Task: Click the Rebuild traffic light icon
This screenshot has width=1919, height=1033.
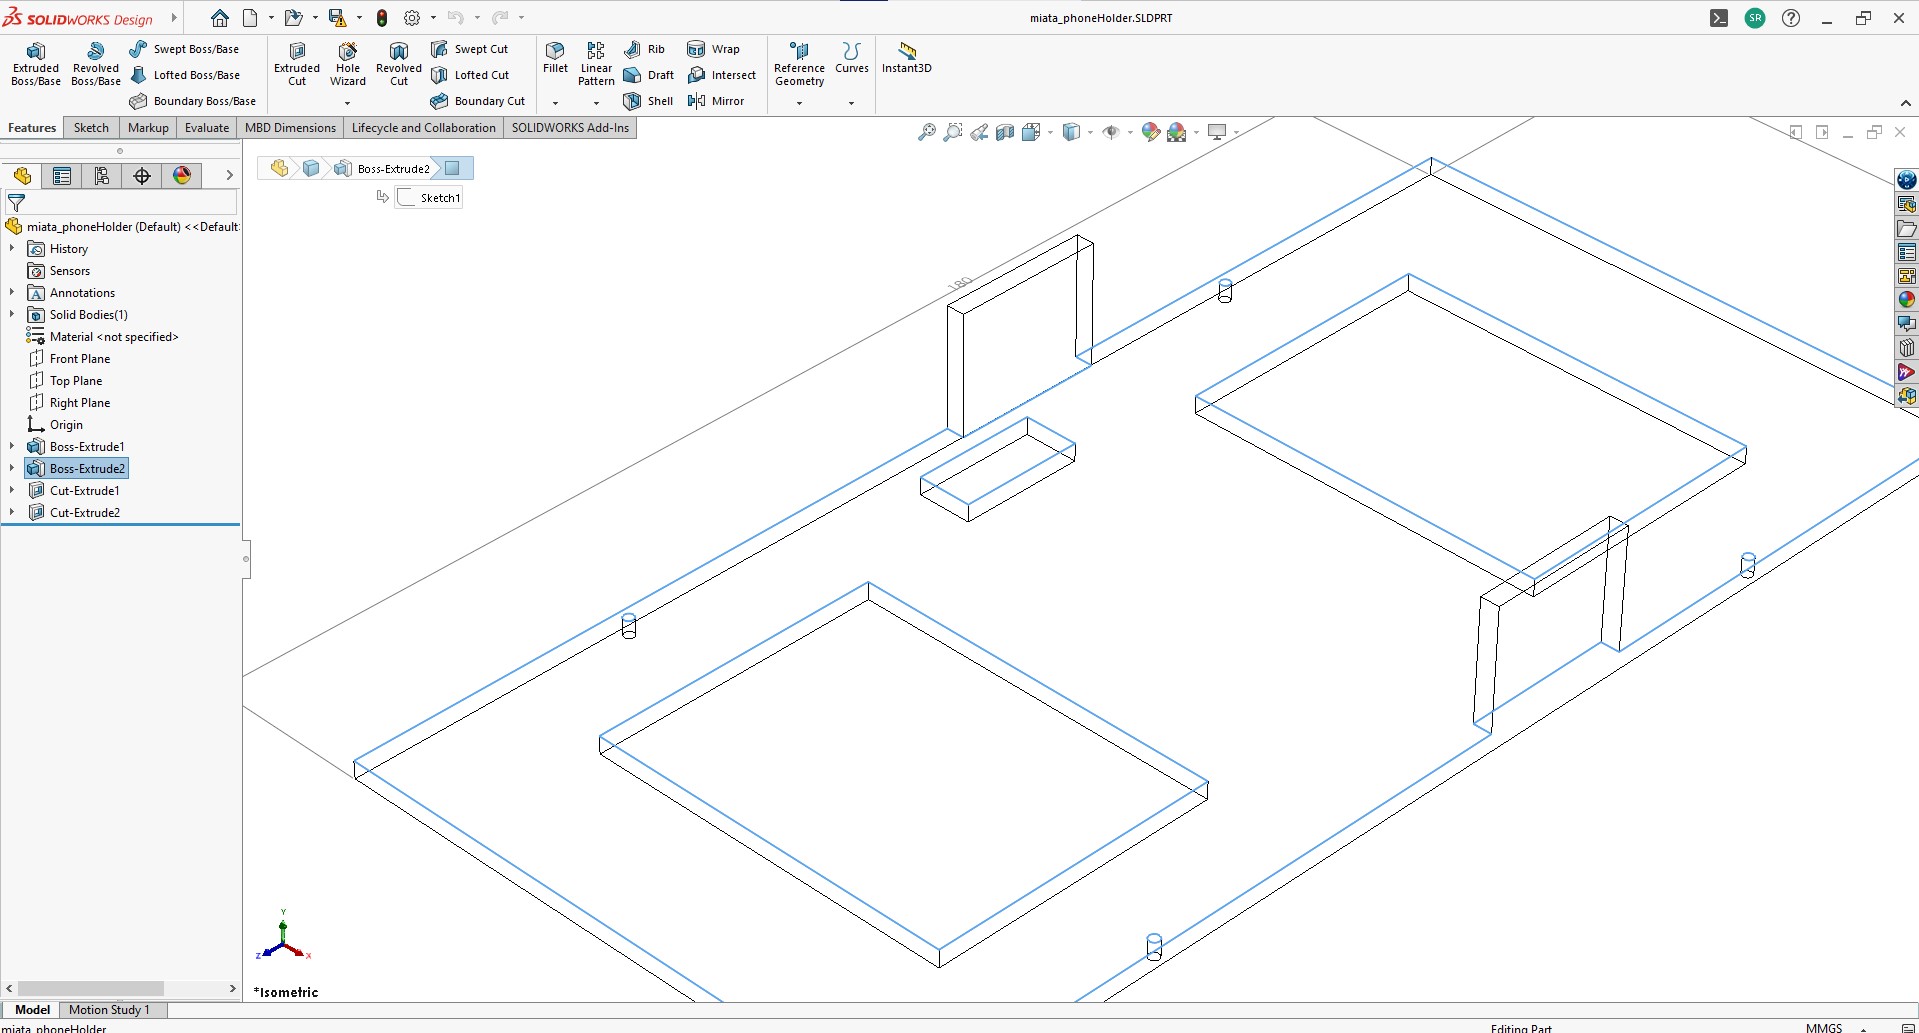Action: [x=382, y=18]
